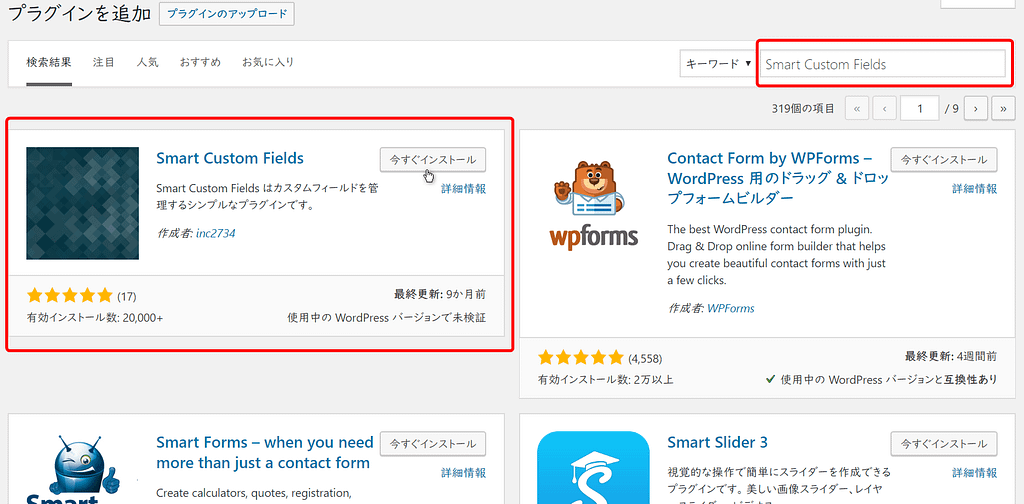Switch to 人気 tab
Image resolution: width=1024 pixels, height=504 pixels.
[x=148, y=63]
